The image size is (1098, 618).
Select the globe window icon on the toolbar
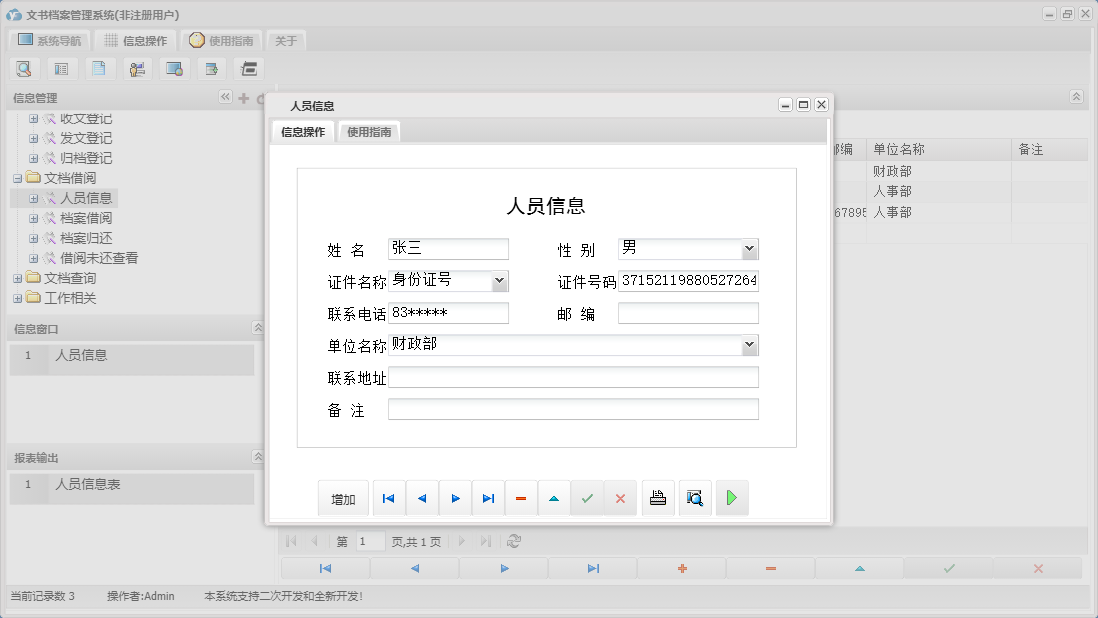click(174, 68)
